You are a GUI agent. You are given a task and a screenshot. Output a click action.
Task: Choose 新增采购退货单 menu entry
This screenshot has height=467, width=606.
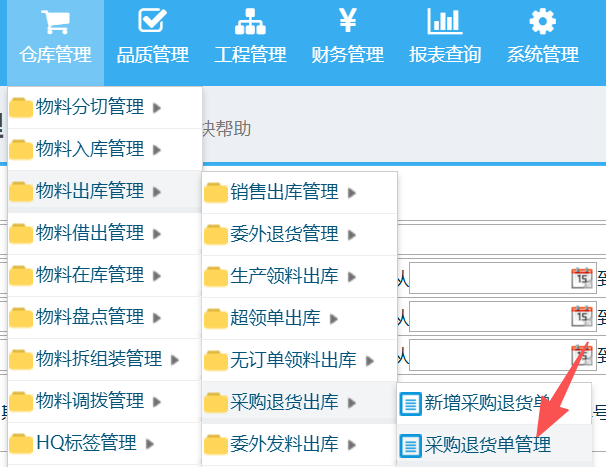click(487, 403)
